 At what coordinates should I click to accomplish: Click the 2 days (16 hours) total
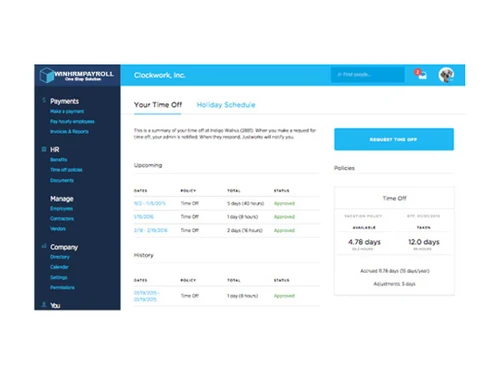(x=245, y=230)
